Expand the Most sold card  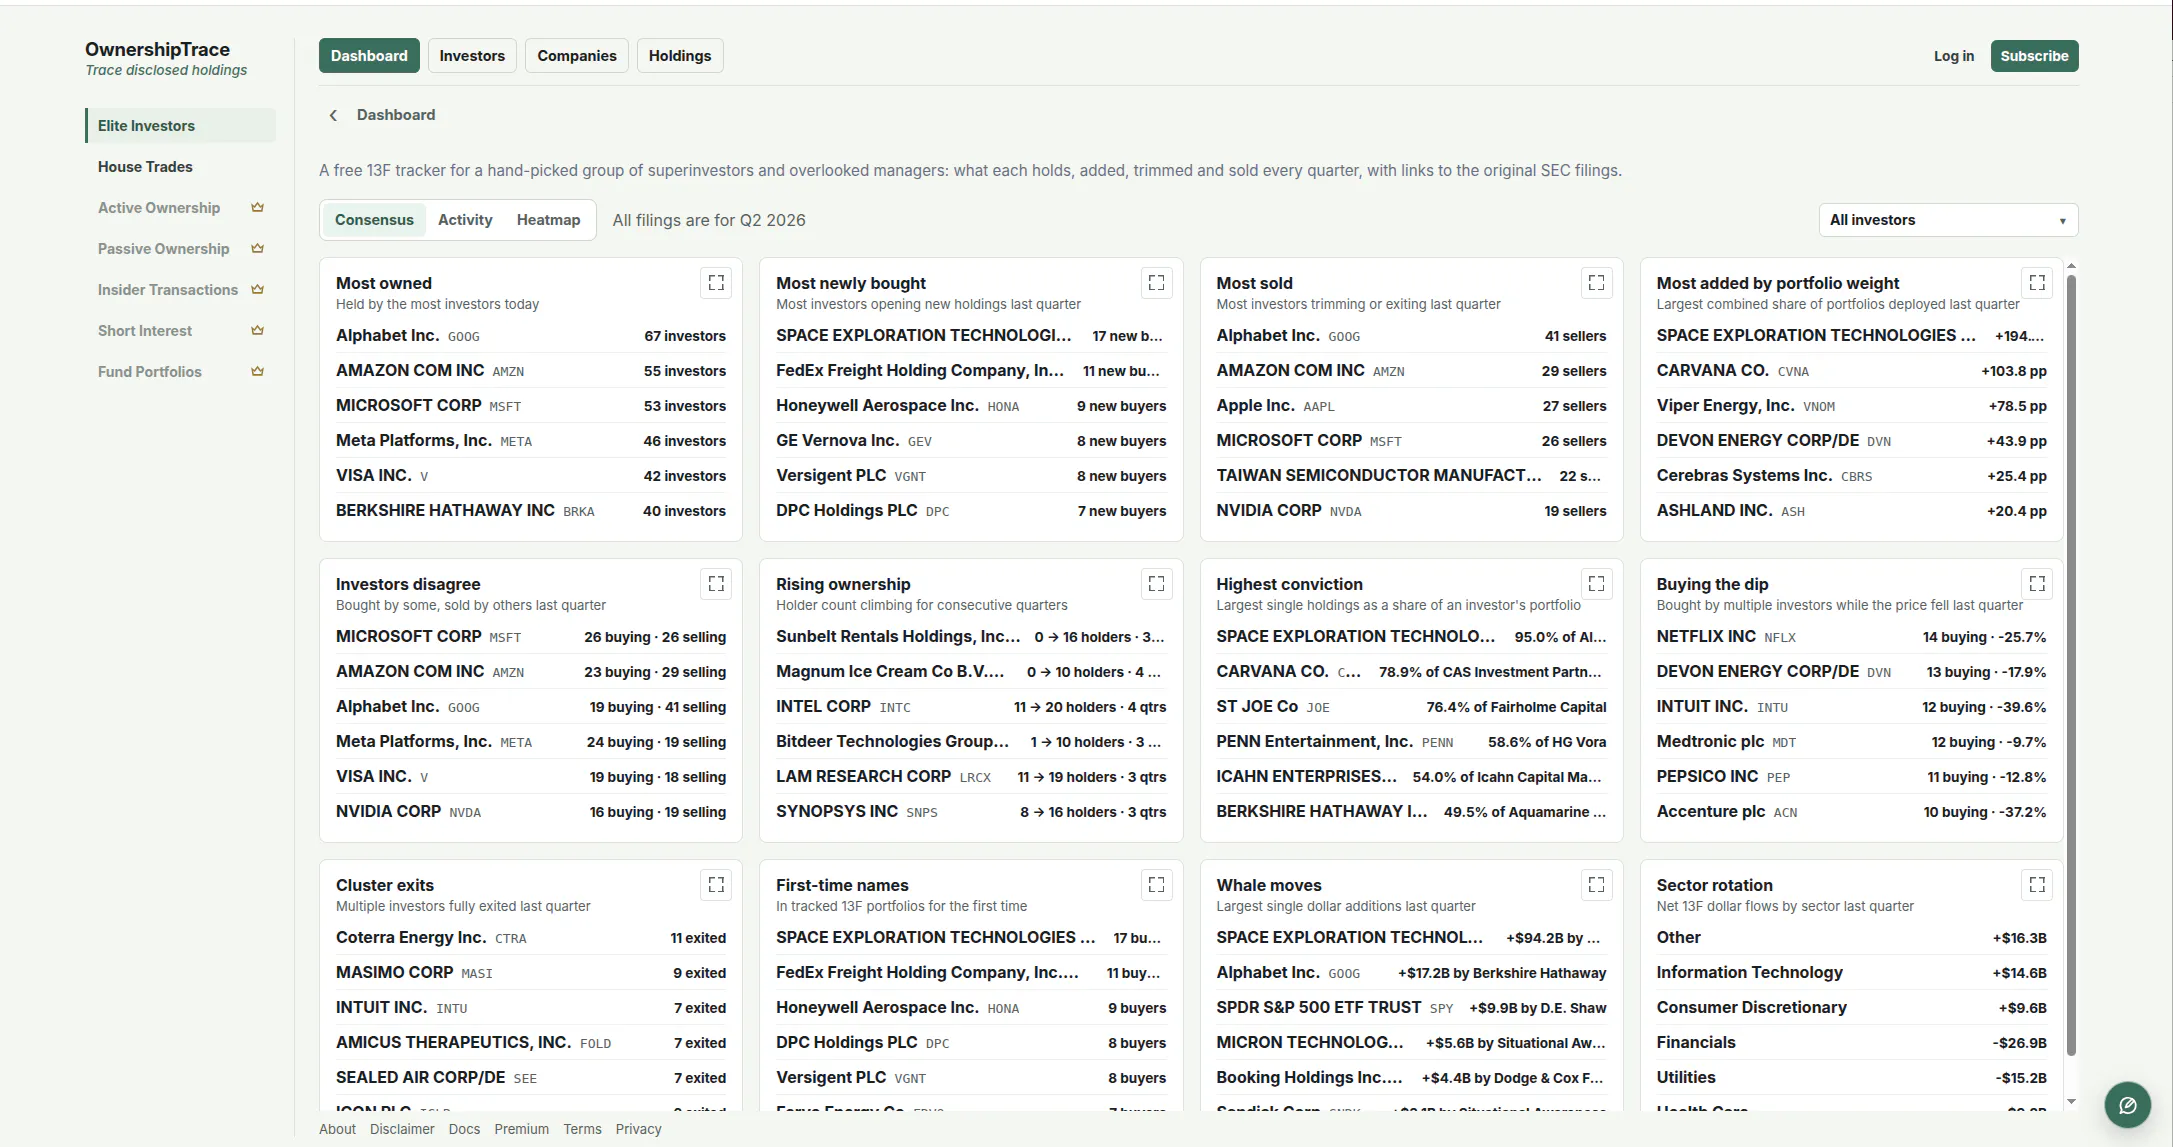pyautogui.click(x=1596, y=283)
